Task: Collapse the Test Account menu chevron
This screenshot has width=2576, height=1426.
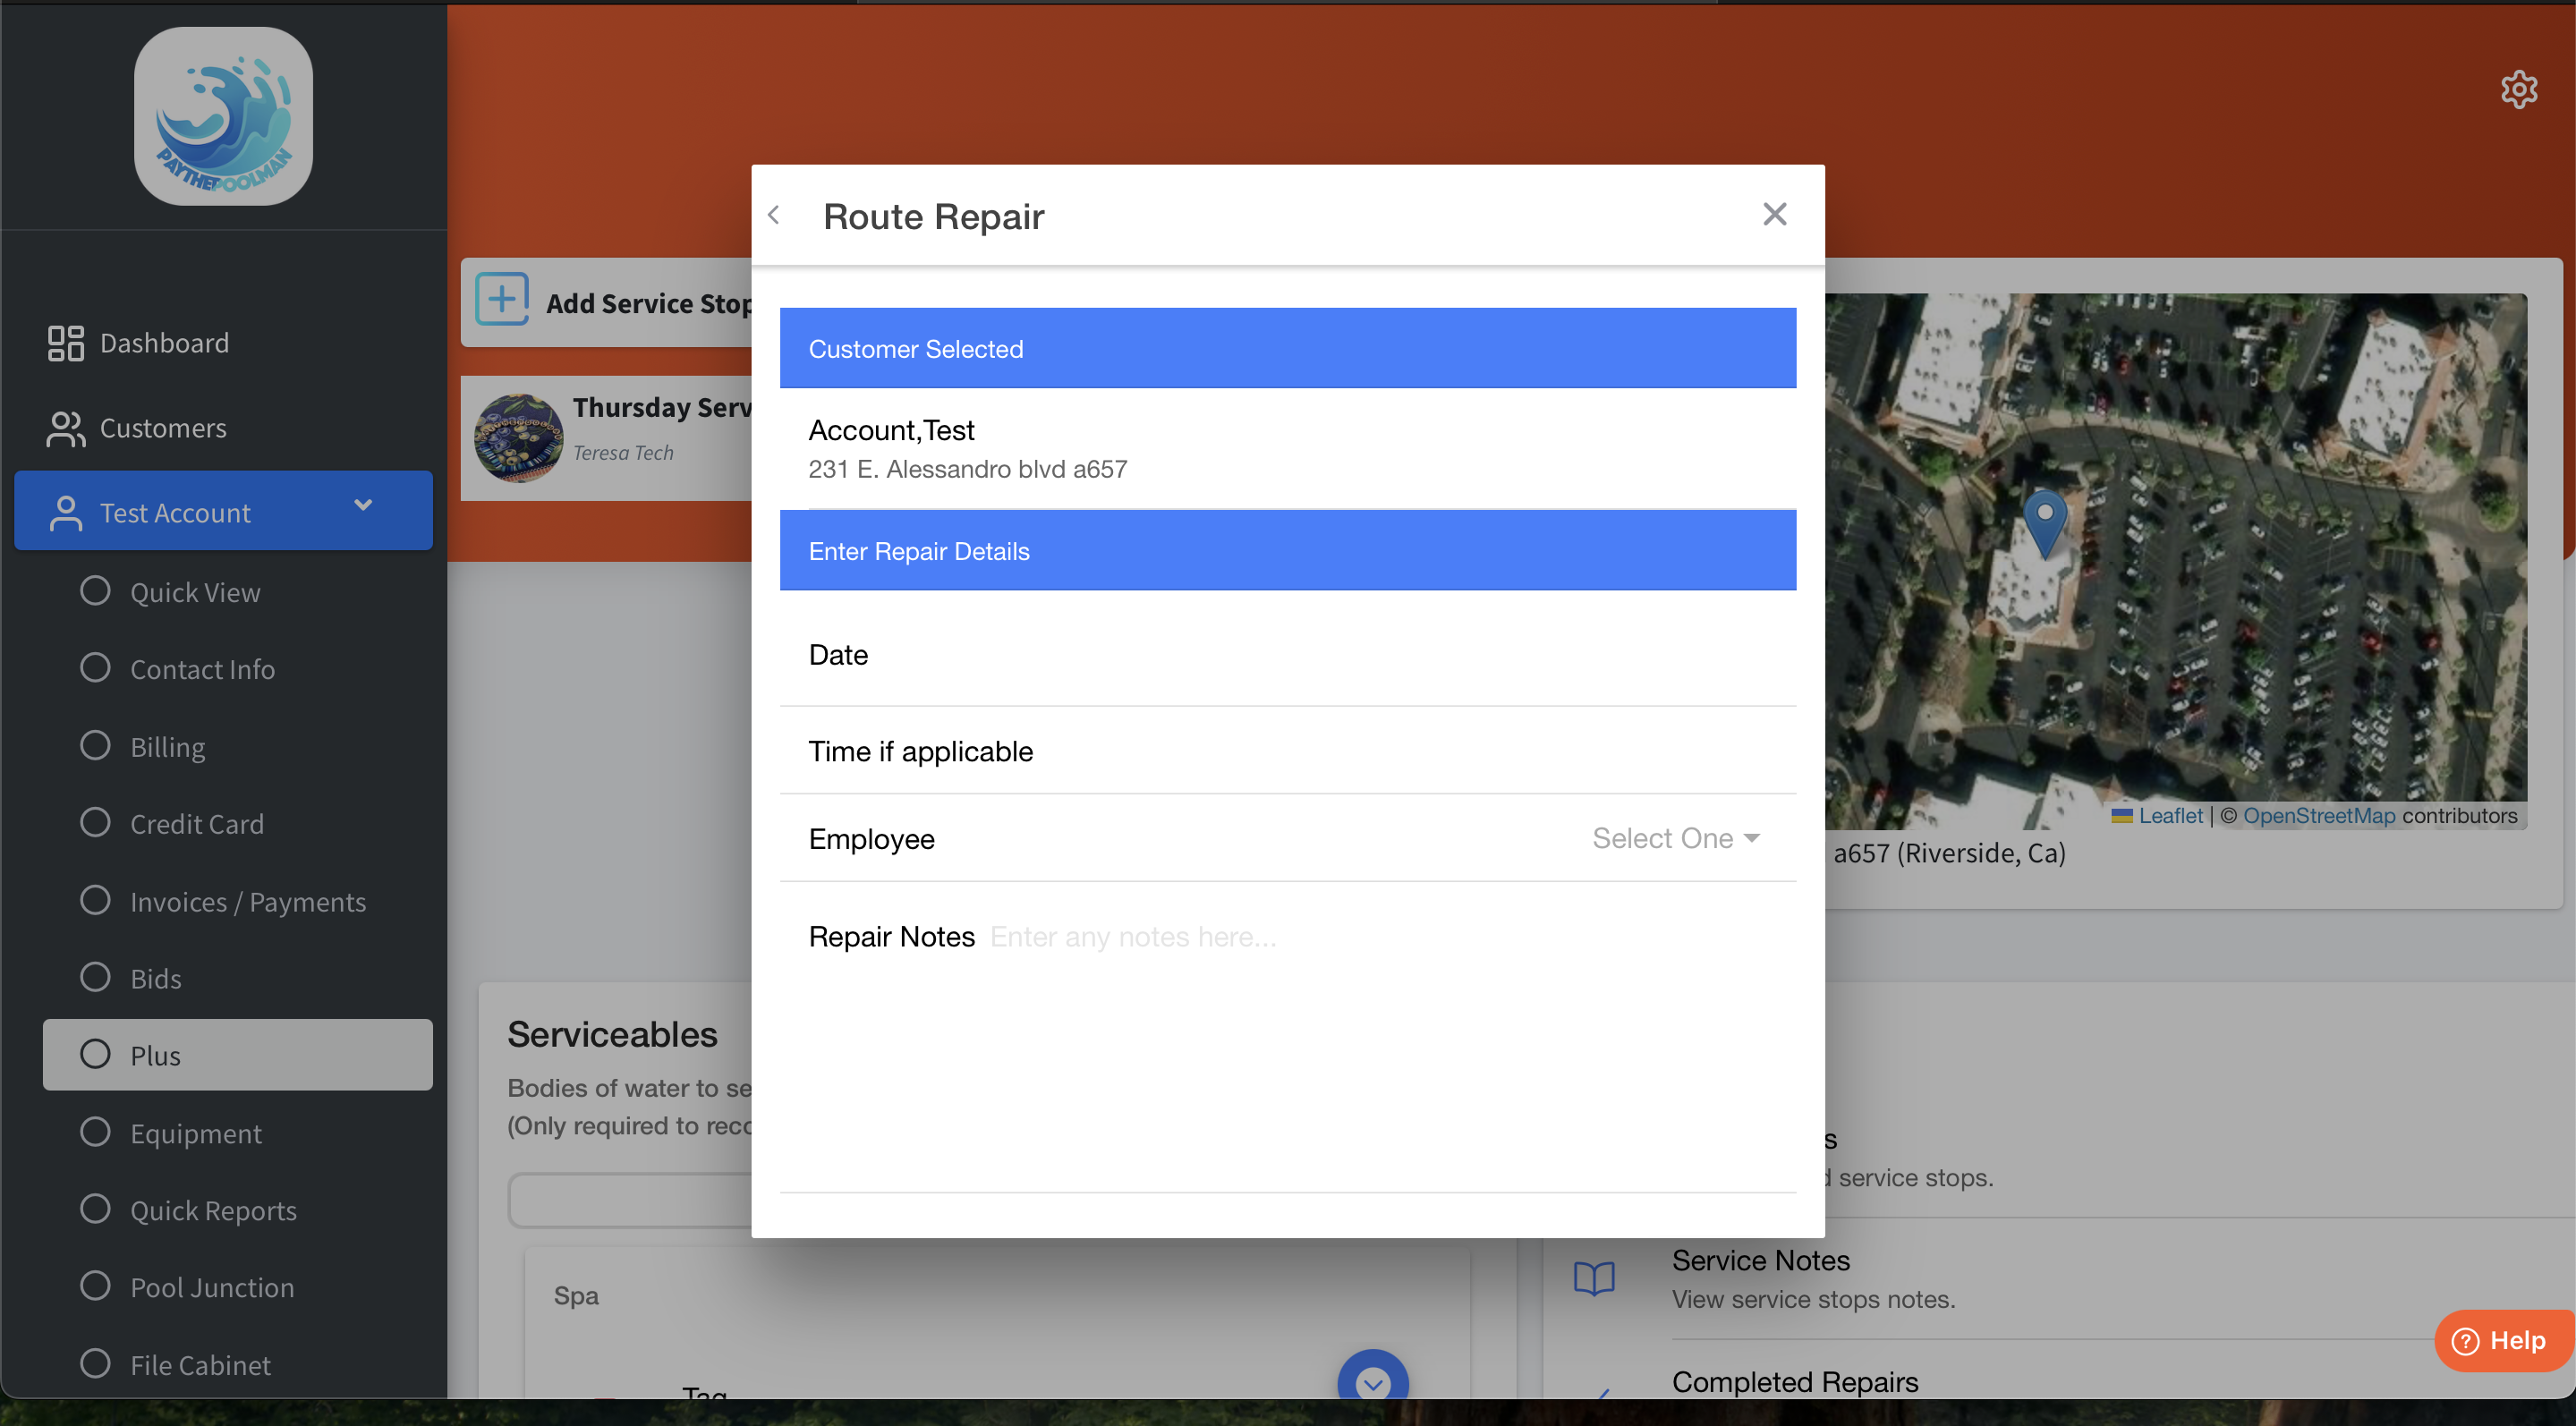Action: pos(363,506)
